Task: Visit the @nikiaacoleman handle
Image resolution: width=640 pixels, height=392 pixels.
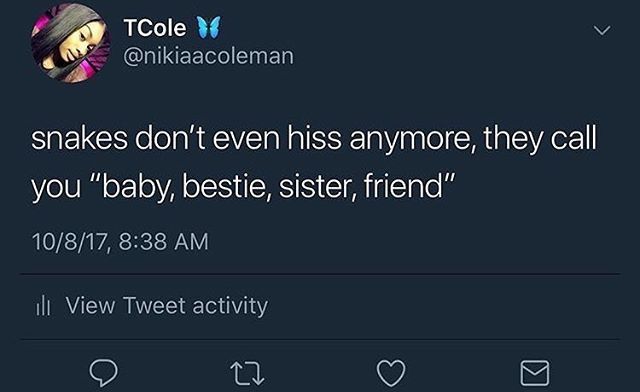Action: click(208, 56)
